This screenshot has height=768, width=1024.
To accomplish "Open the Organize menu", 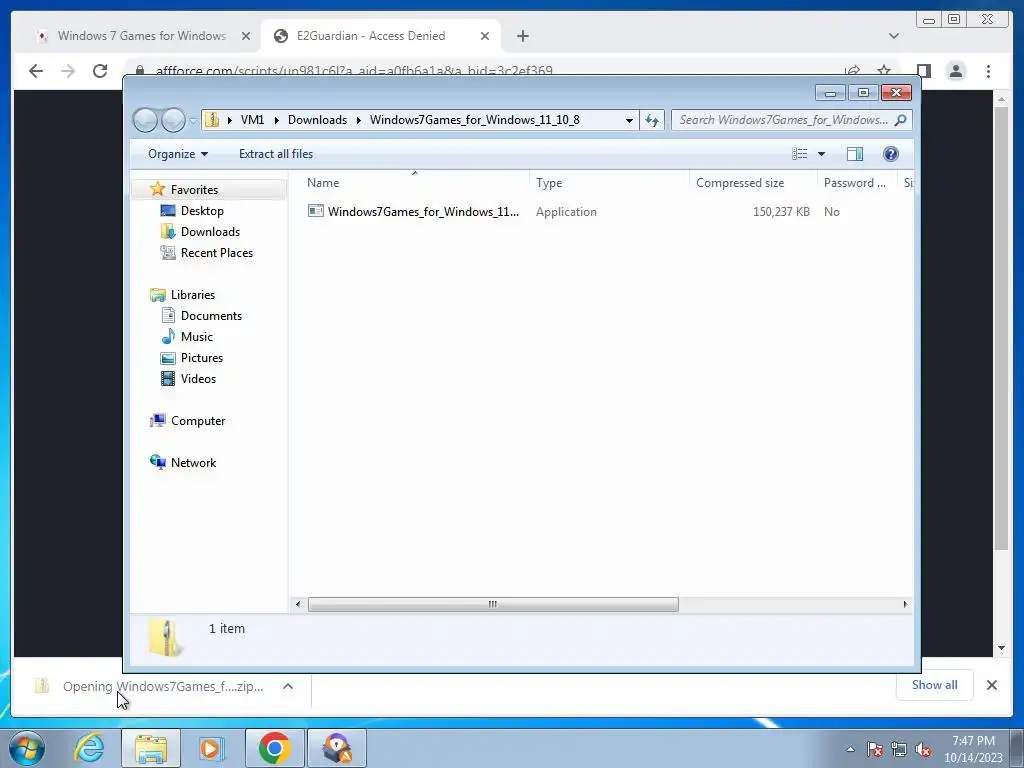I will [178, 154].
